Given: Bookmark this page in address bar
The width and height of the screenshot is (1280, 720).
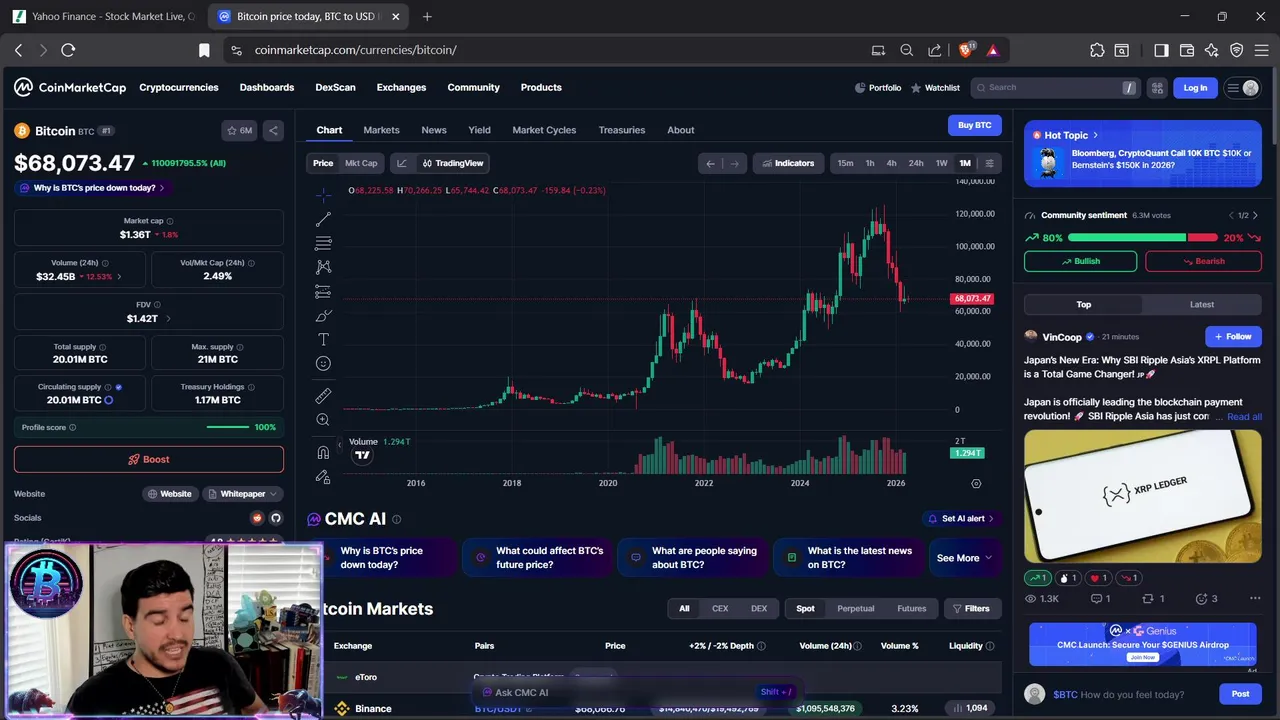Looking at the screenshot, I should (204, 50).
